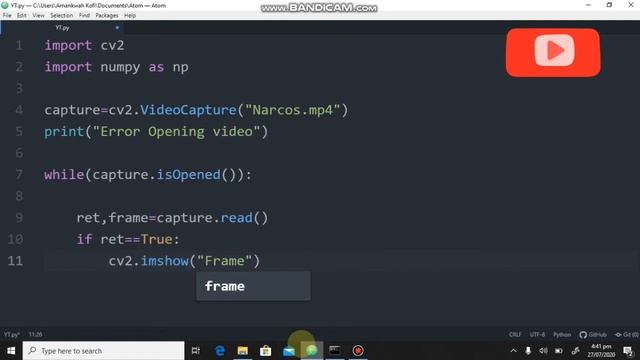The height and width of the screenshot is (360, 640).
Task: Click the network connection tray icon
Action: [x=576, y=351]
